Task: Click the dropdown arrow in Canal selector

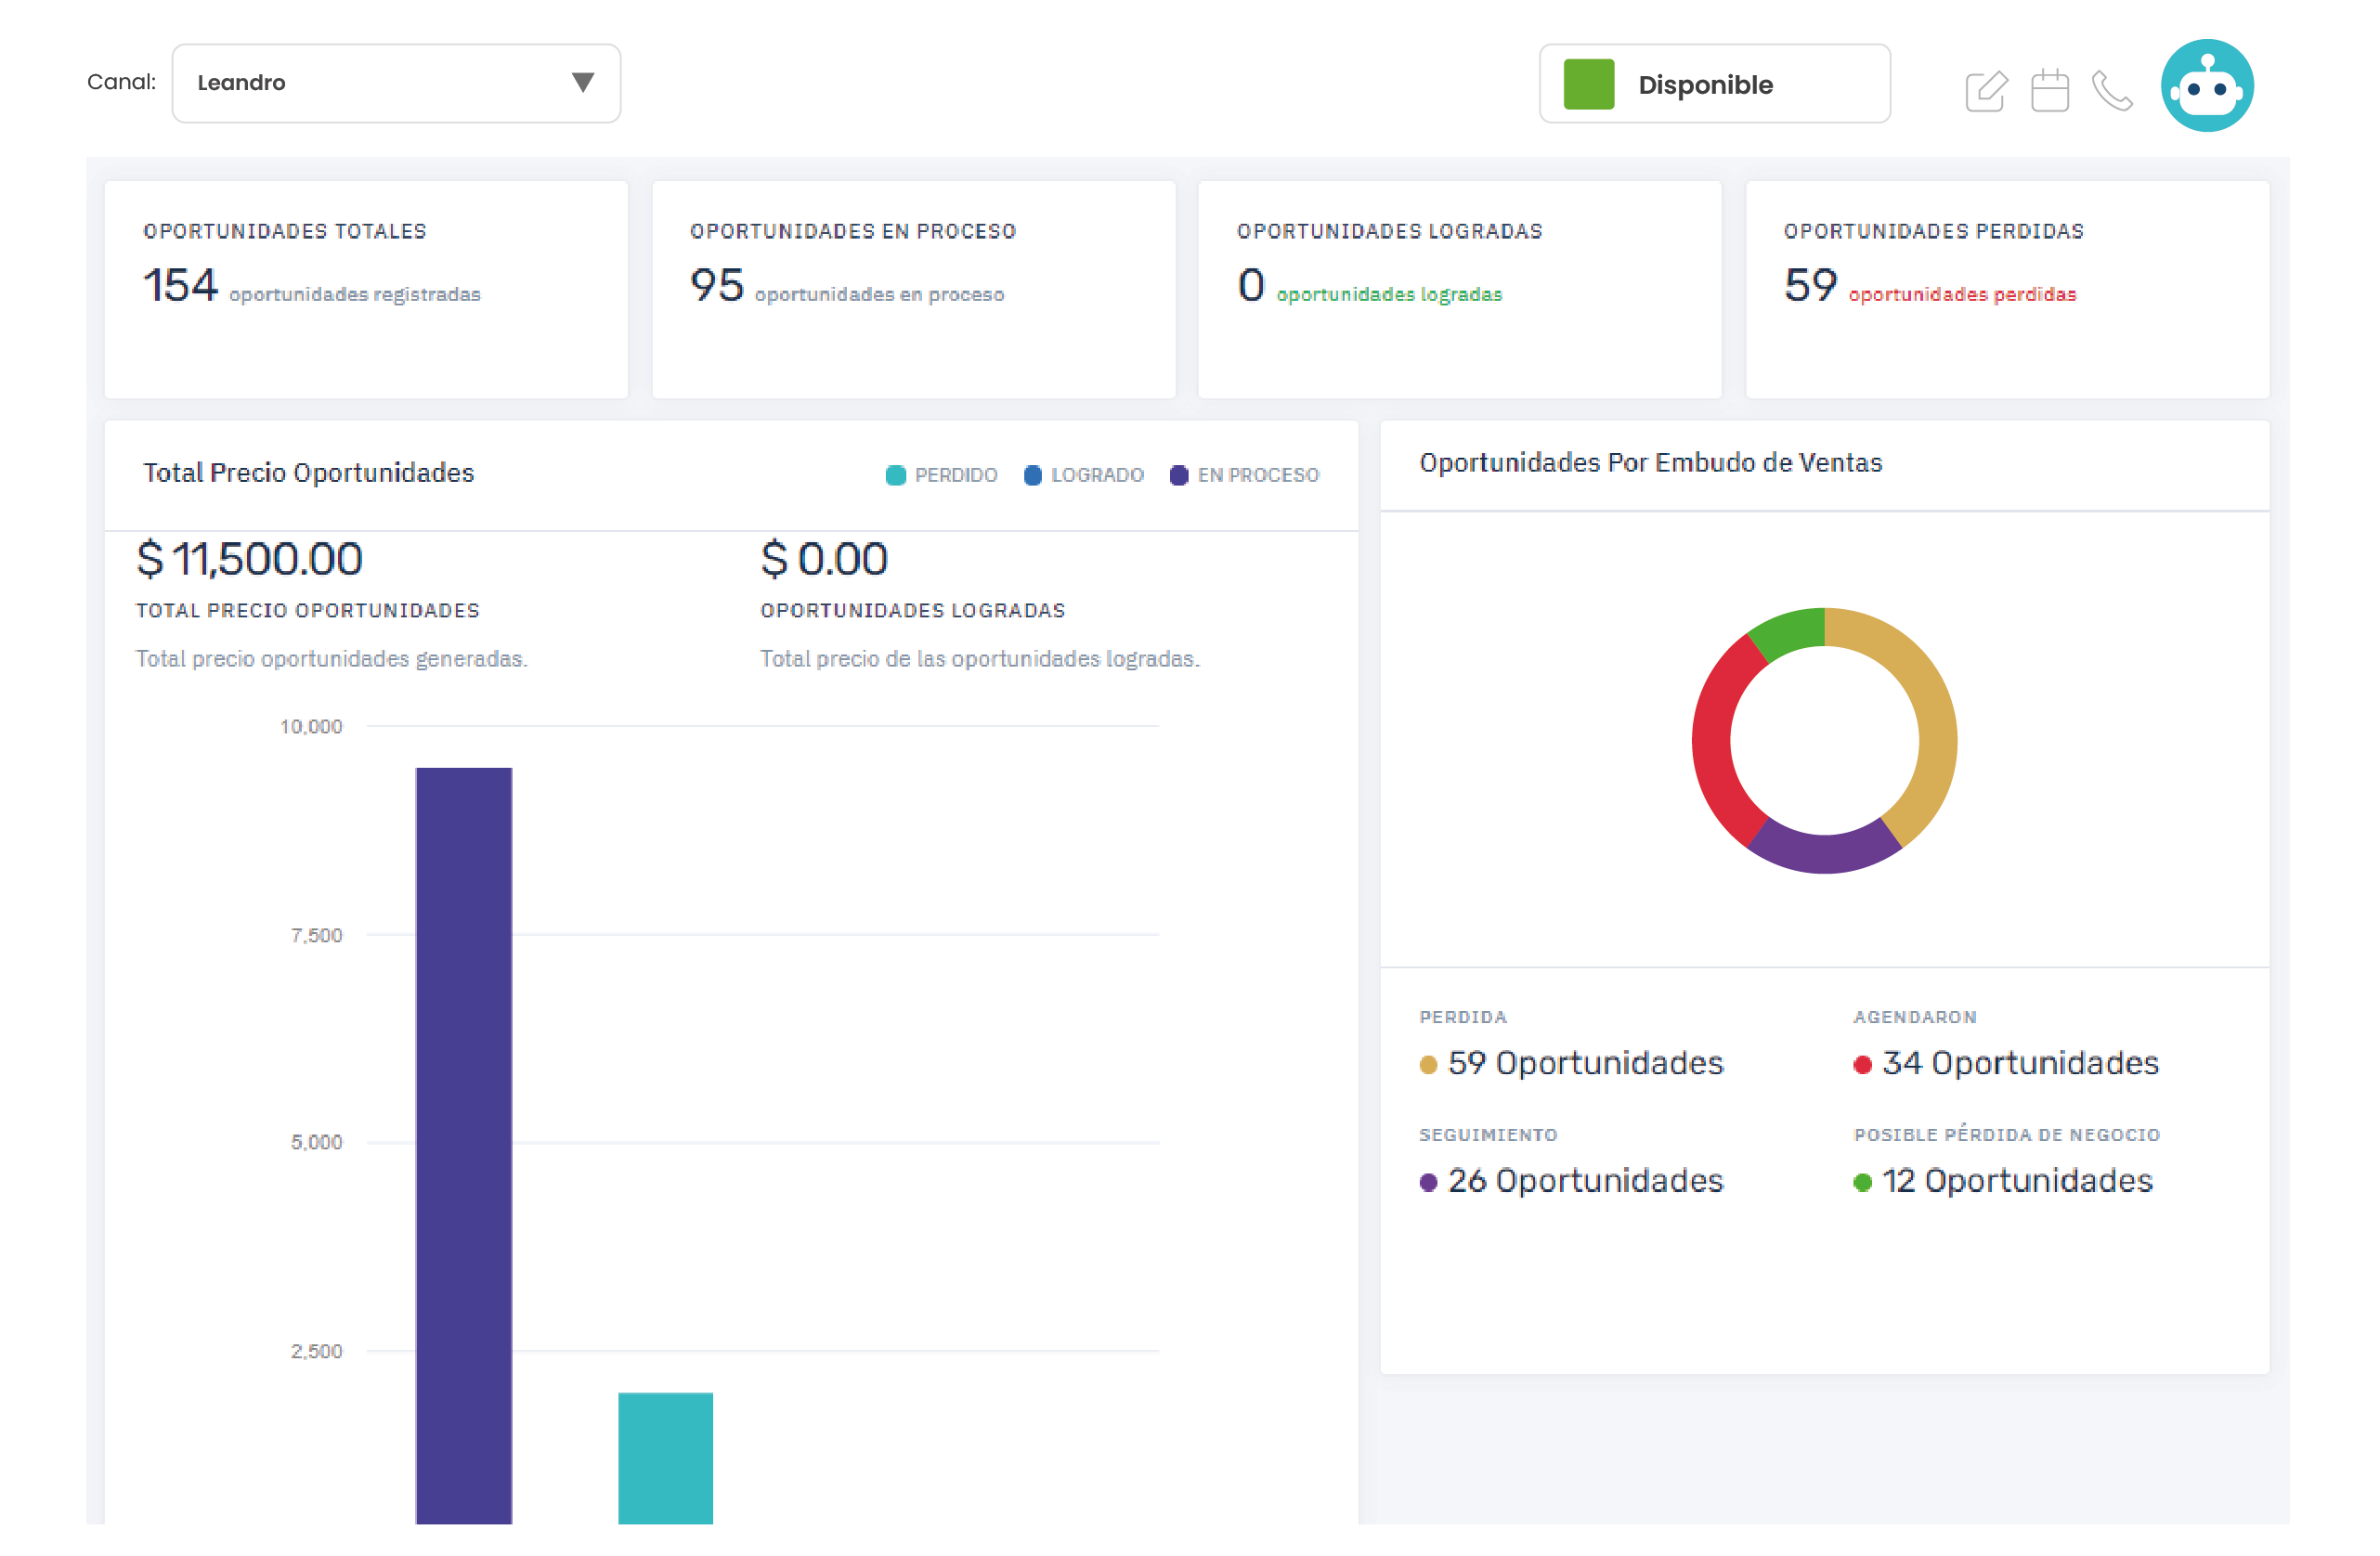Action: click(583, 83)
